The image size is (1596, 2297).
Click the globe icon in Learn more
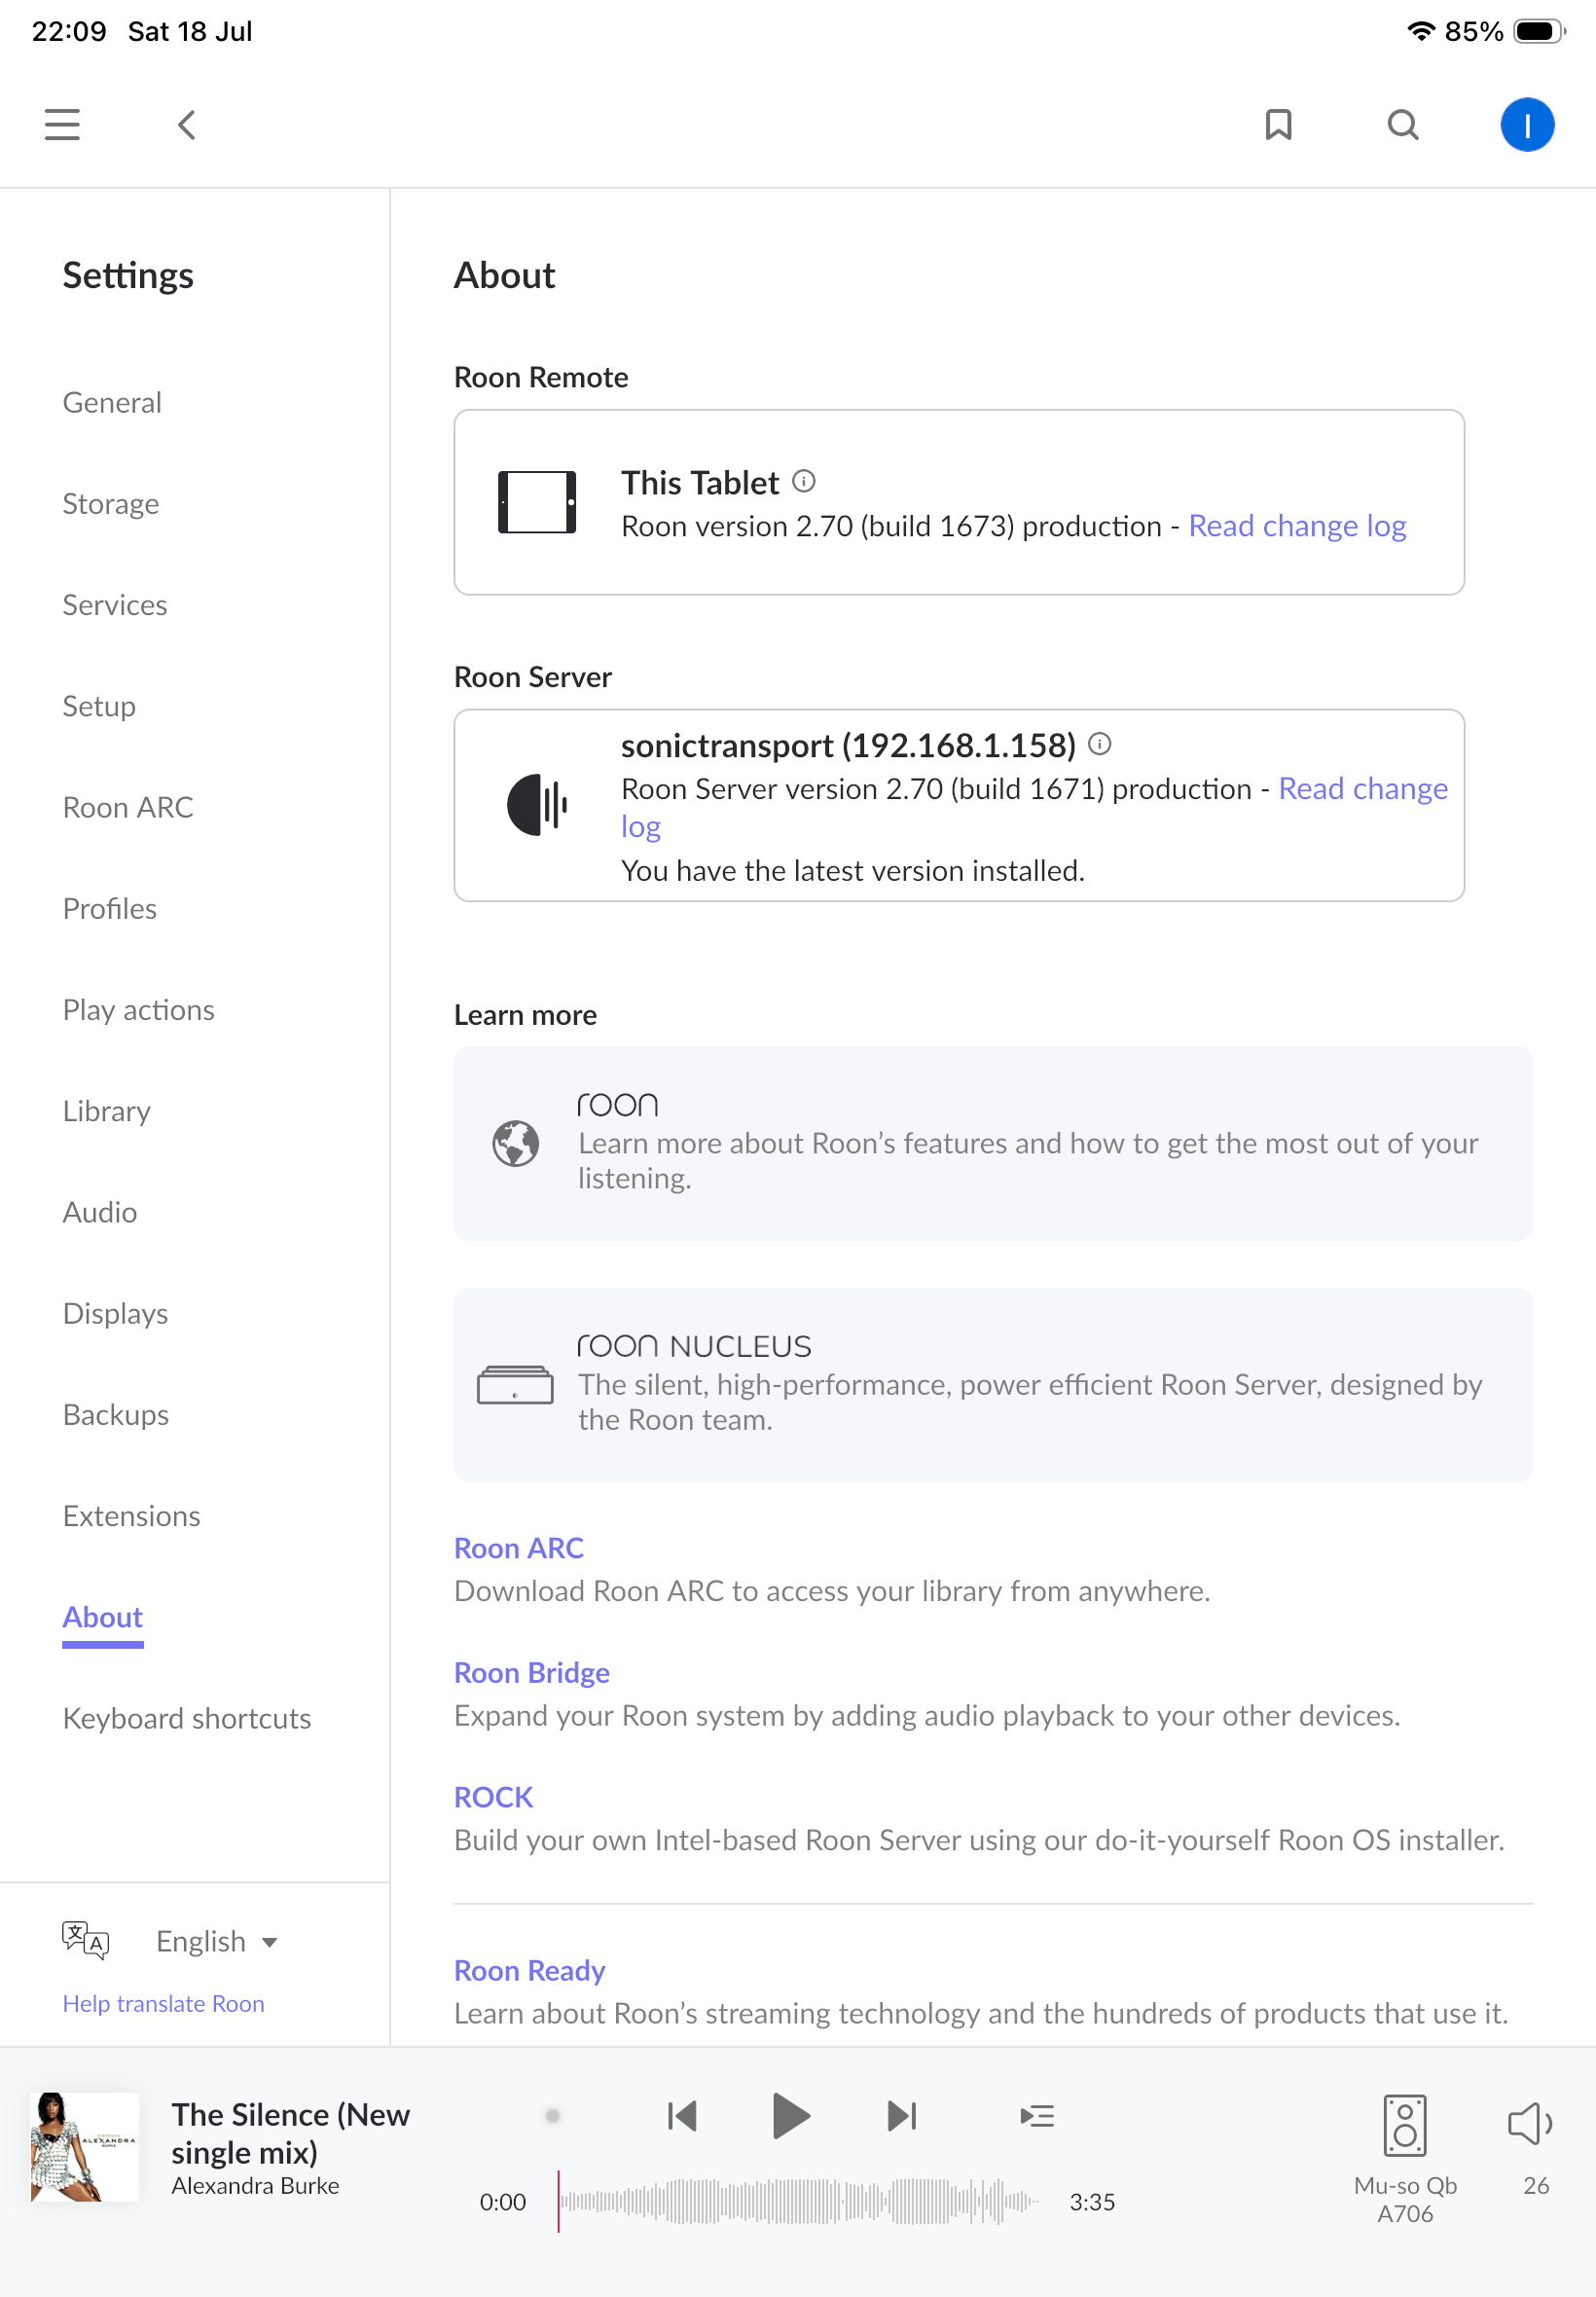click(x=516, y=1143)
